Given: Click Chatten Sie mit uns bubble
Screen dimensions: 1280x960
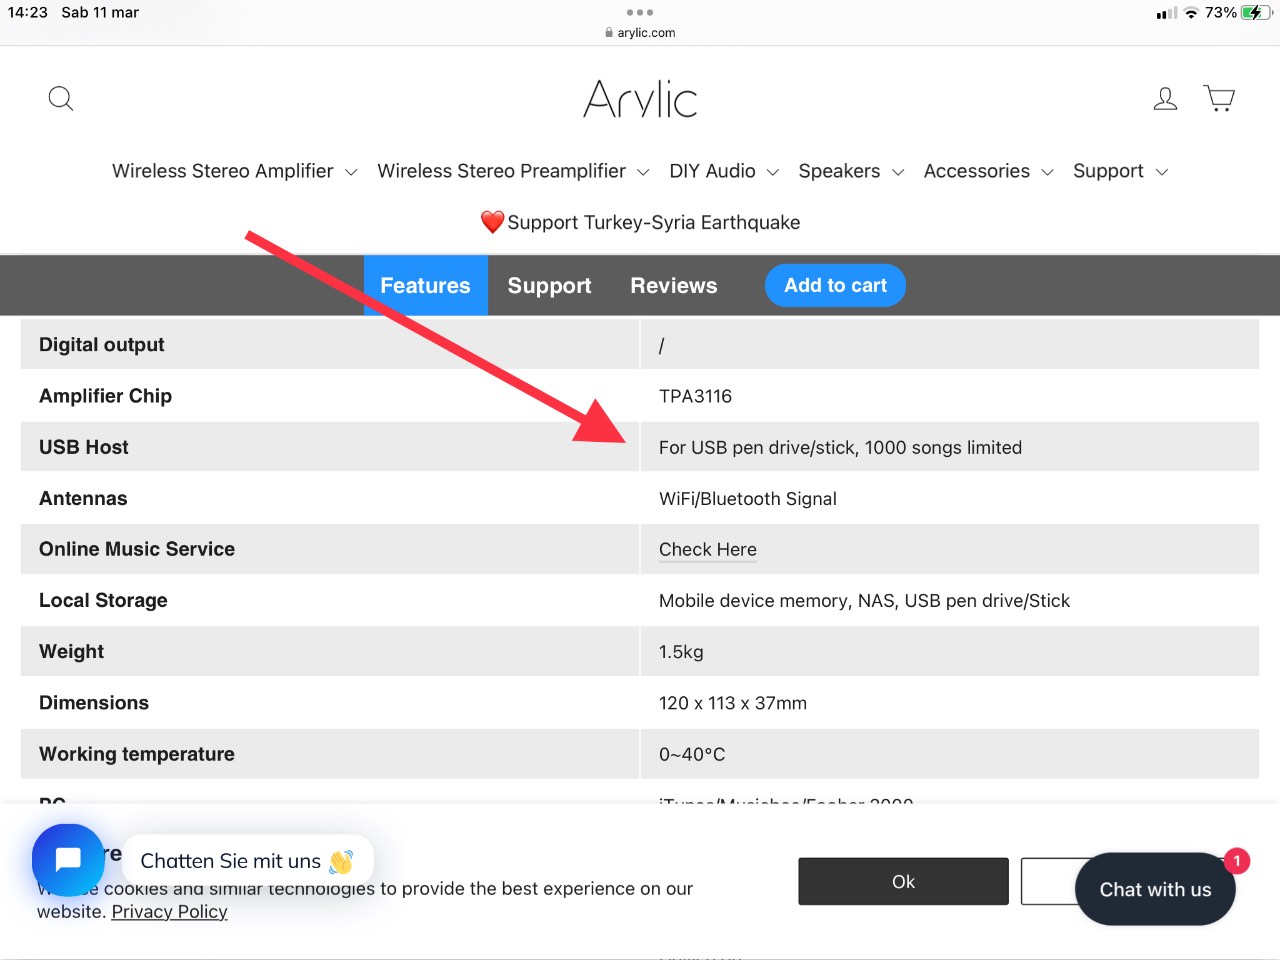Looking at the screenshot, I should [247, 861].
